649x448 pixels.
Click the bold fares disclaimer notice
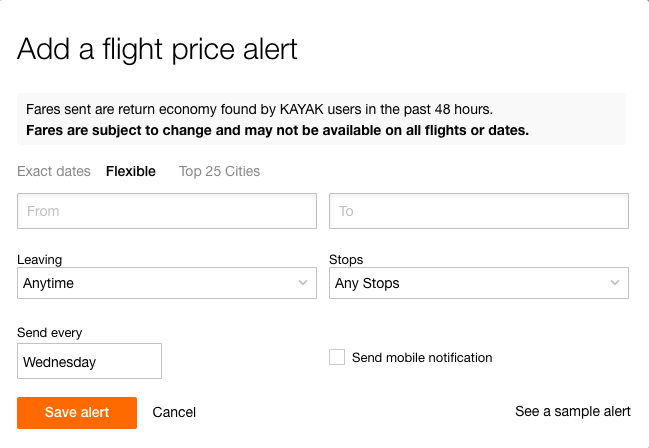click(x=277, y=130)
